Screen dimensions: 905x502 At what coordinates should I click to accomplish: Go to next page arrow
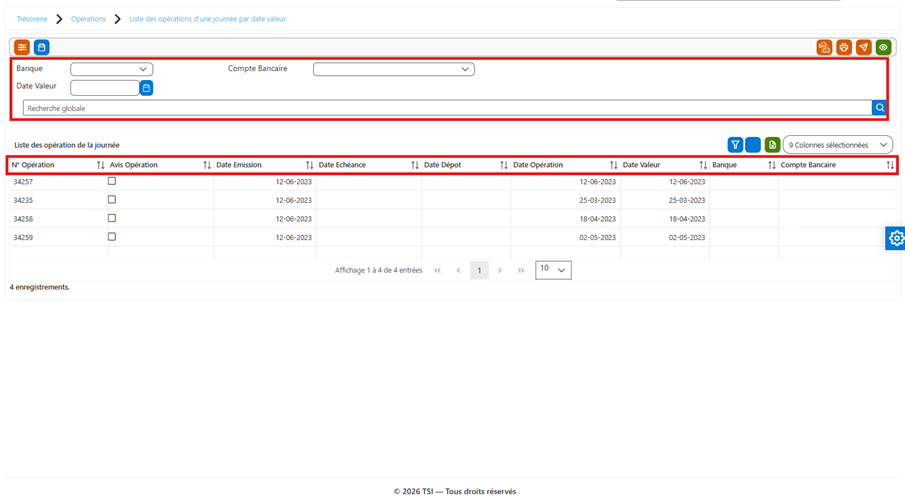[x=500, y=270]
